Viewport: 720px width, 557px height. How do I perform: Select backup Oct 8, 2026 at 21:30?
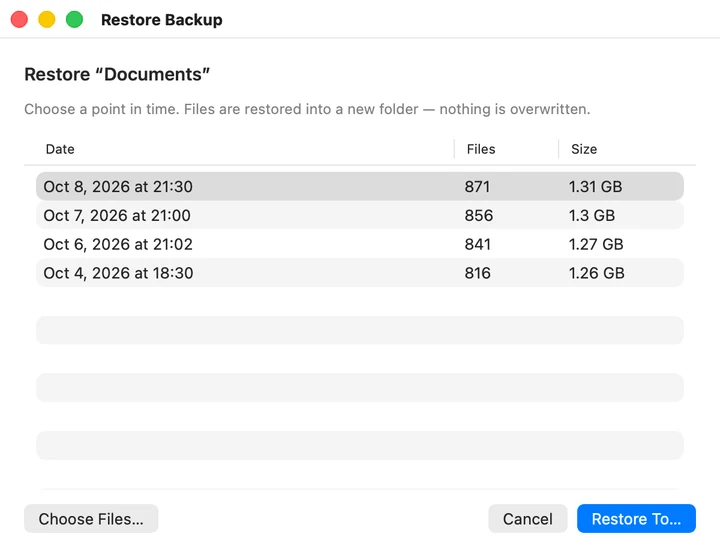pyautogui.click(x=360, y=186)
